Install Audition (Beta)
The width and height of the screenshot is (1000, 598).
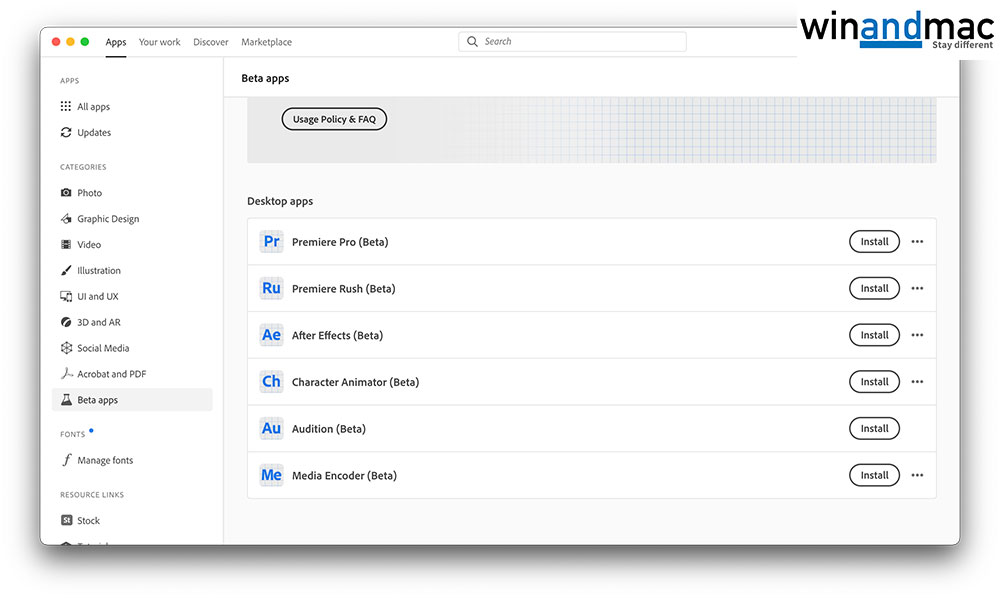(x=874, y=428)
